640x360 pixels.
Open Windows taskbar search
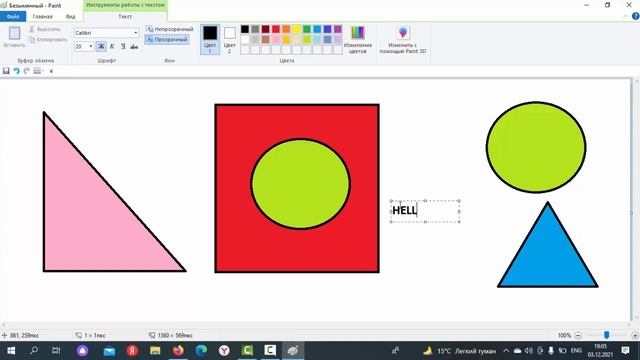pyautogui.click(x=34, y=351)
